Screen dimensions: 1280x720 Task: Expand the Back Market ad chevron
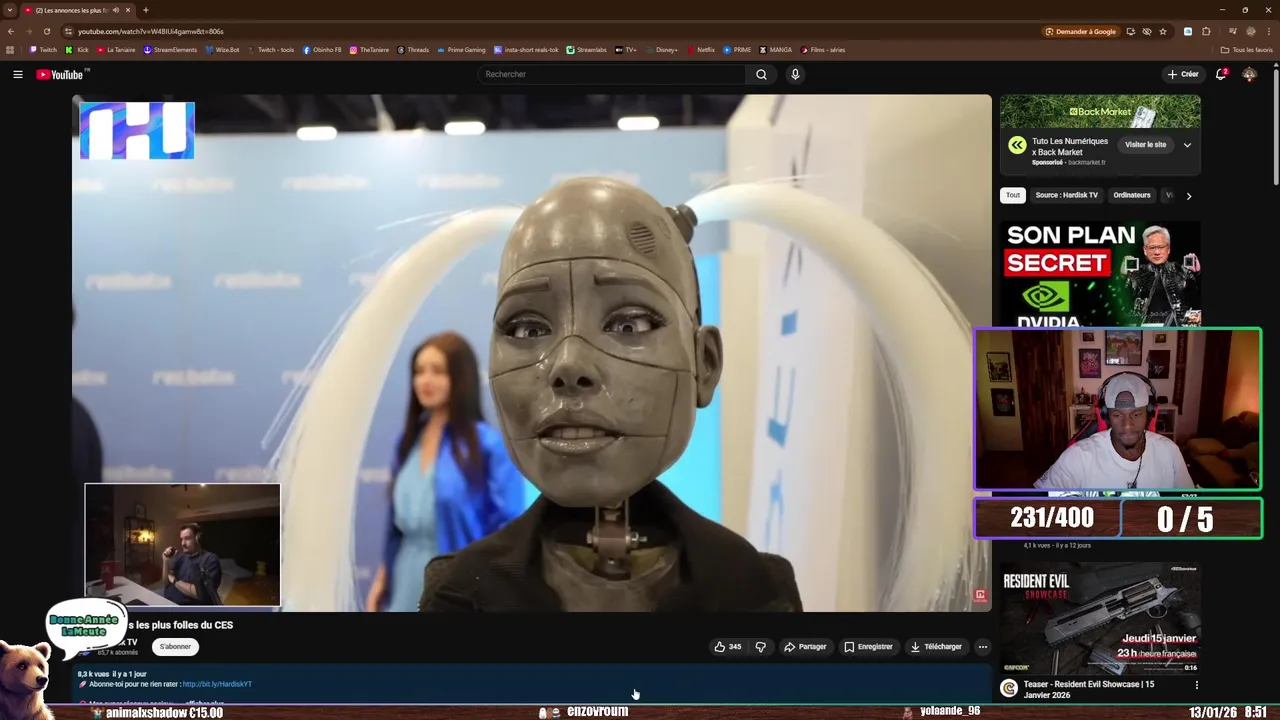[1187, 145]
